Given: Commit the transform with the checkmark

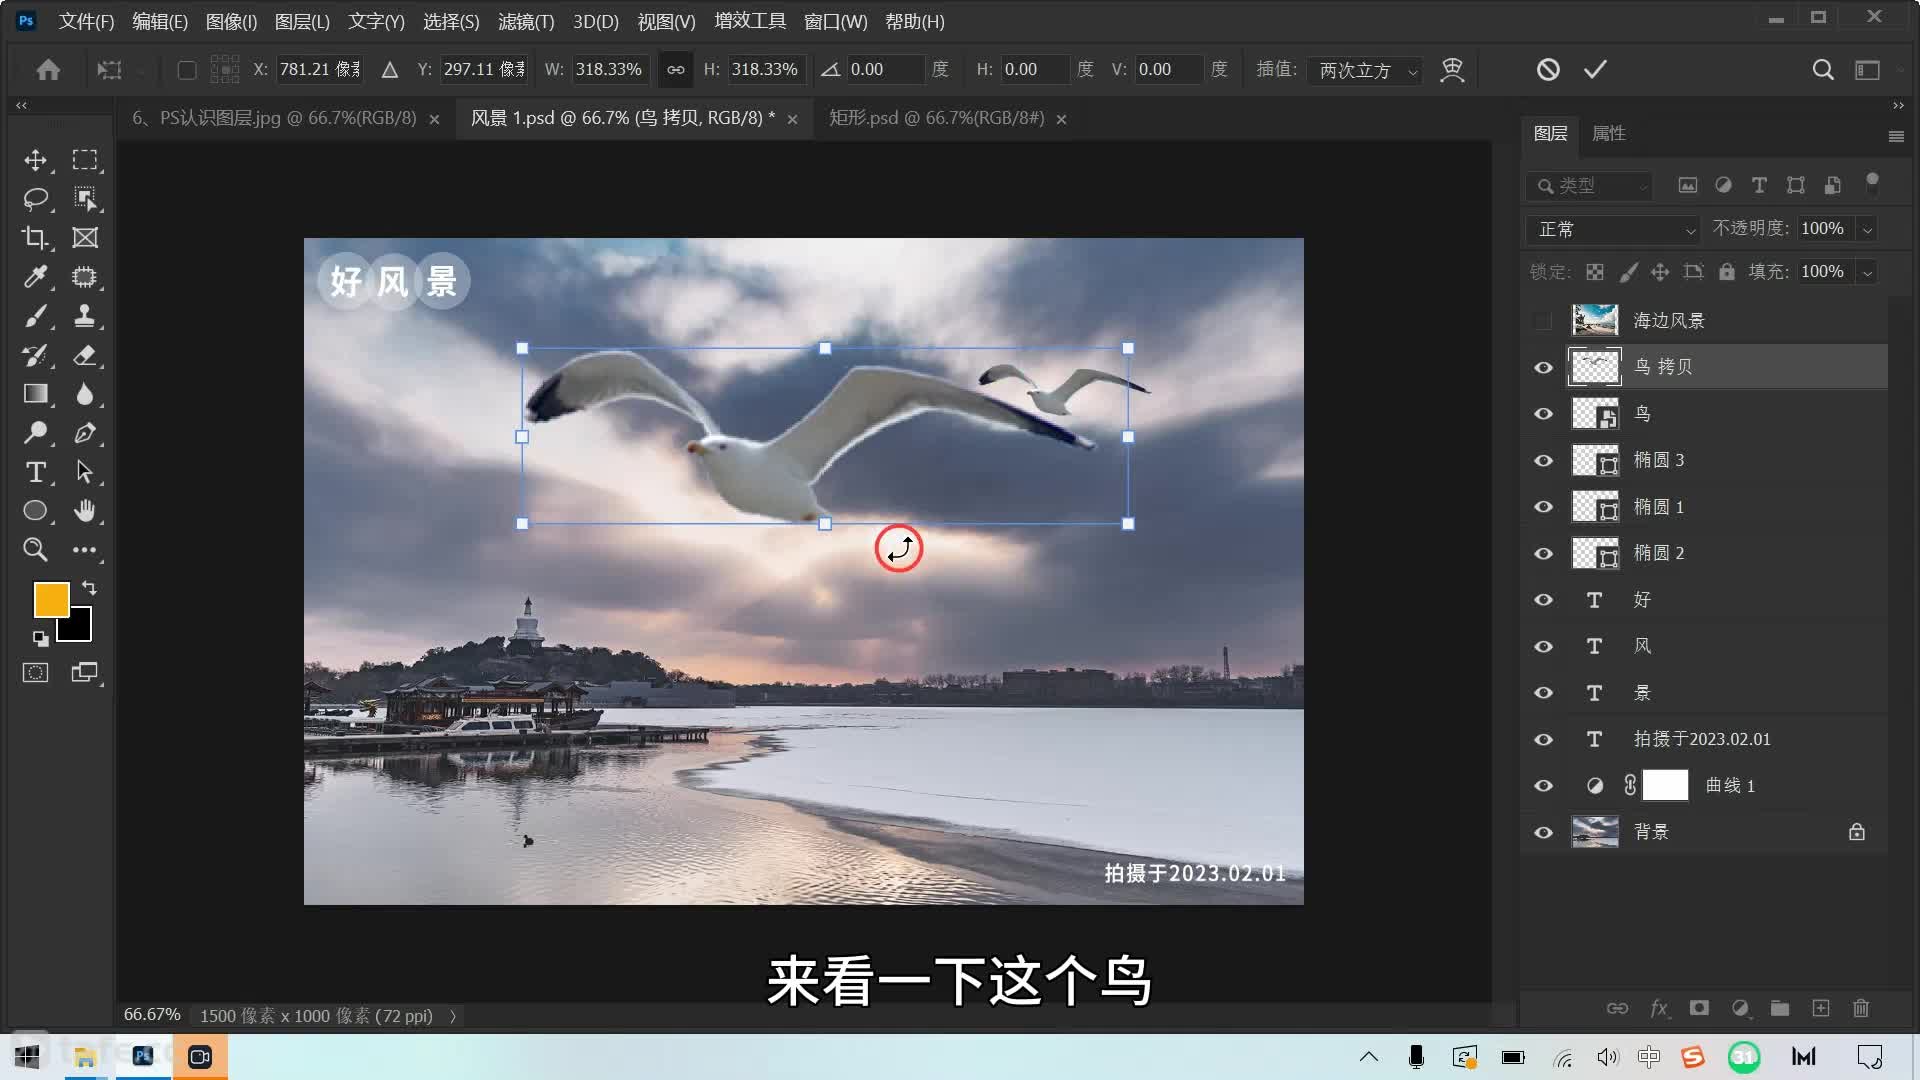Looking at the screenshot, I should (1595, 69).
